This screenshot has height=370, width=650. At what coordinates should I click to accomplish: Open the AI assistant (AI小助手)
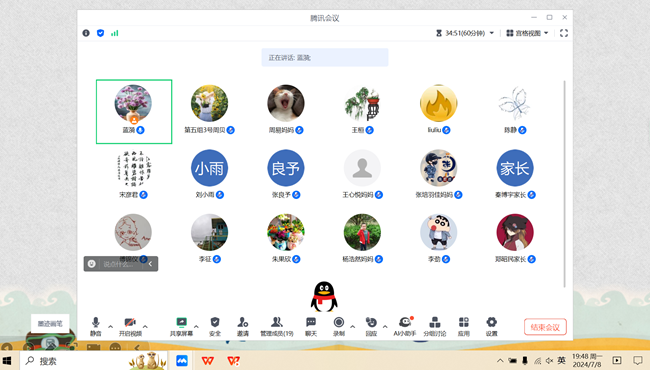(405, 326)
